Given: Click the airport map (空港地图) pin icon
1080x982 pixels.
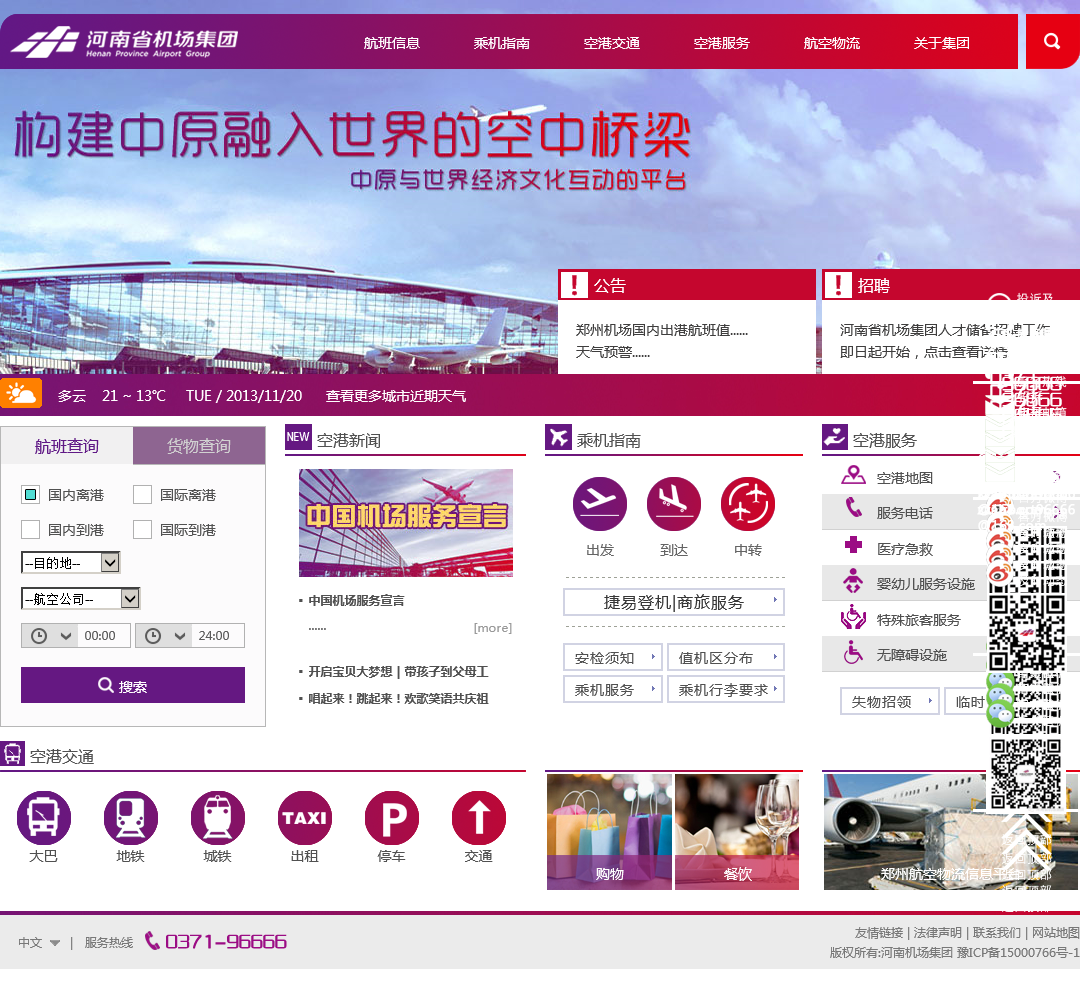Looking at the screenshot, I should [x=853, y=475].
